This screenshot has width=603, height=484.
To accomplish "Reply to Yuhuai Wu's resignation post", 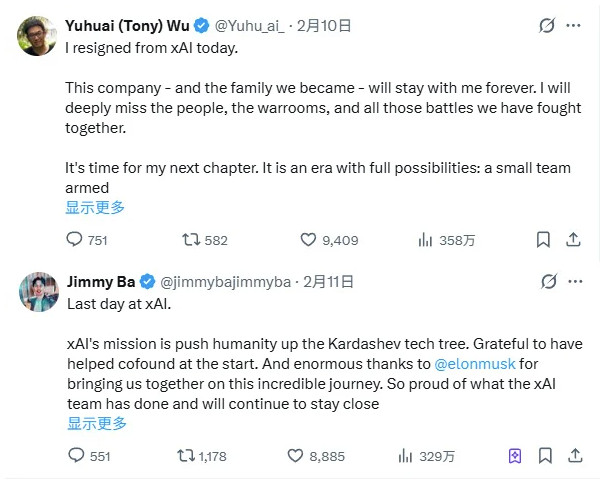I will point(75,240).
